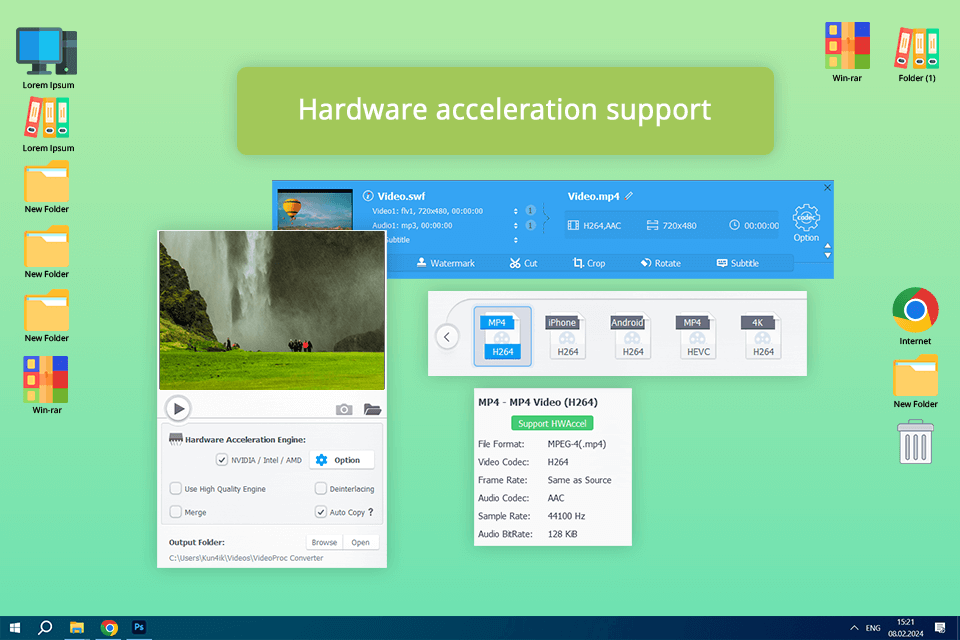Click the waterfall preview image
Viewport: 960px width, 640px height.
(272, 310)
